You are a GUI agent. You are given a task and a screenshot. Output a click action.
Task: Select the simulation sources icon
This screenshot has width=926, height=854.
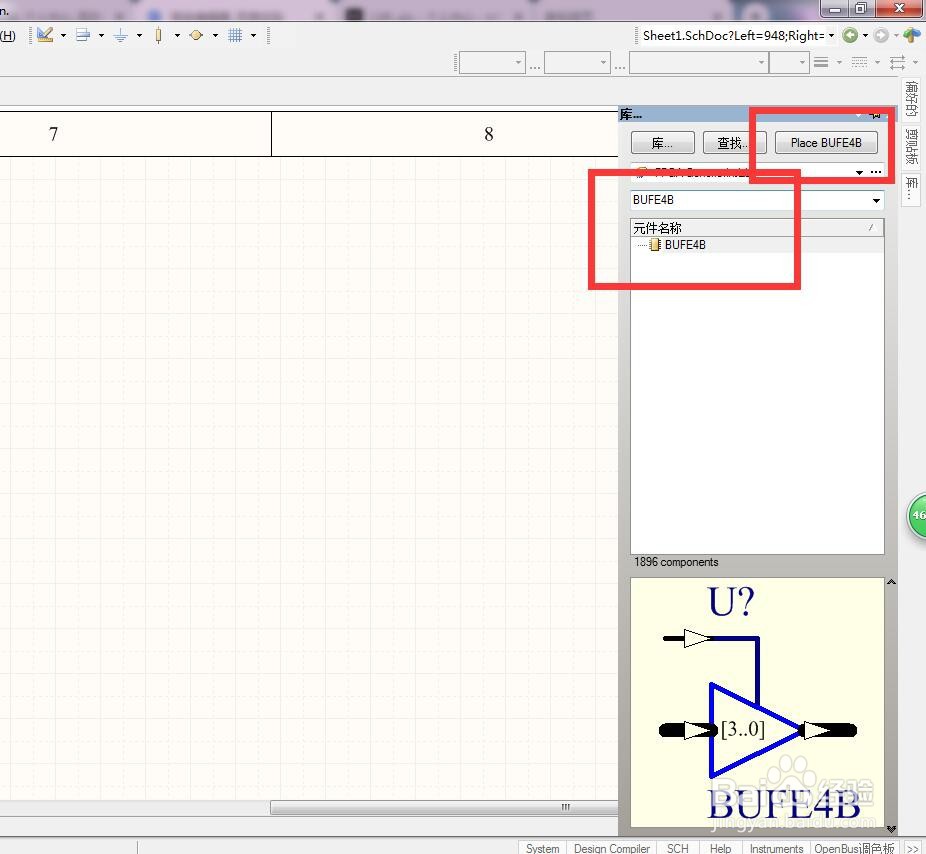196,35
